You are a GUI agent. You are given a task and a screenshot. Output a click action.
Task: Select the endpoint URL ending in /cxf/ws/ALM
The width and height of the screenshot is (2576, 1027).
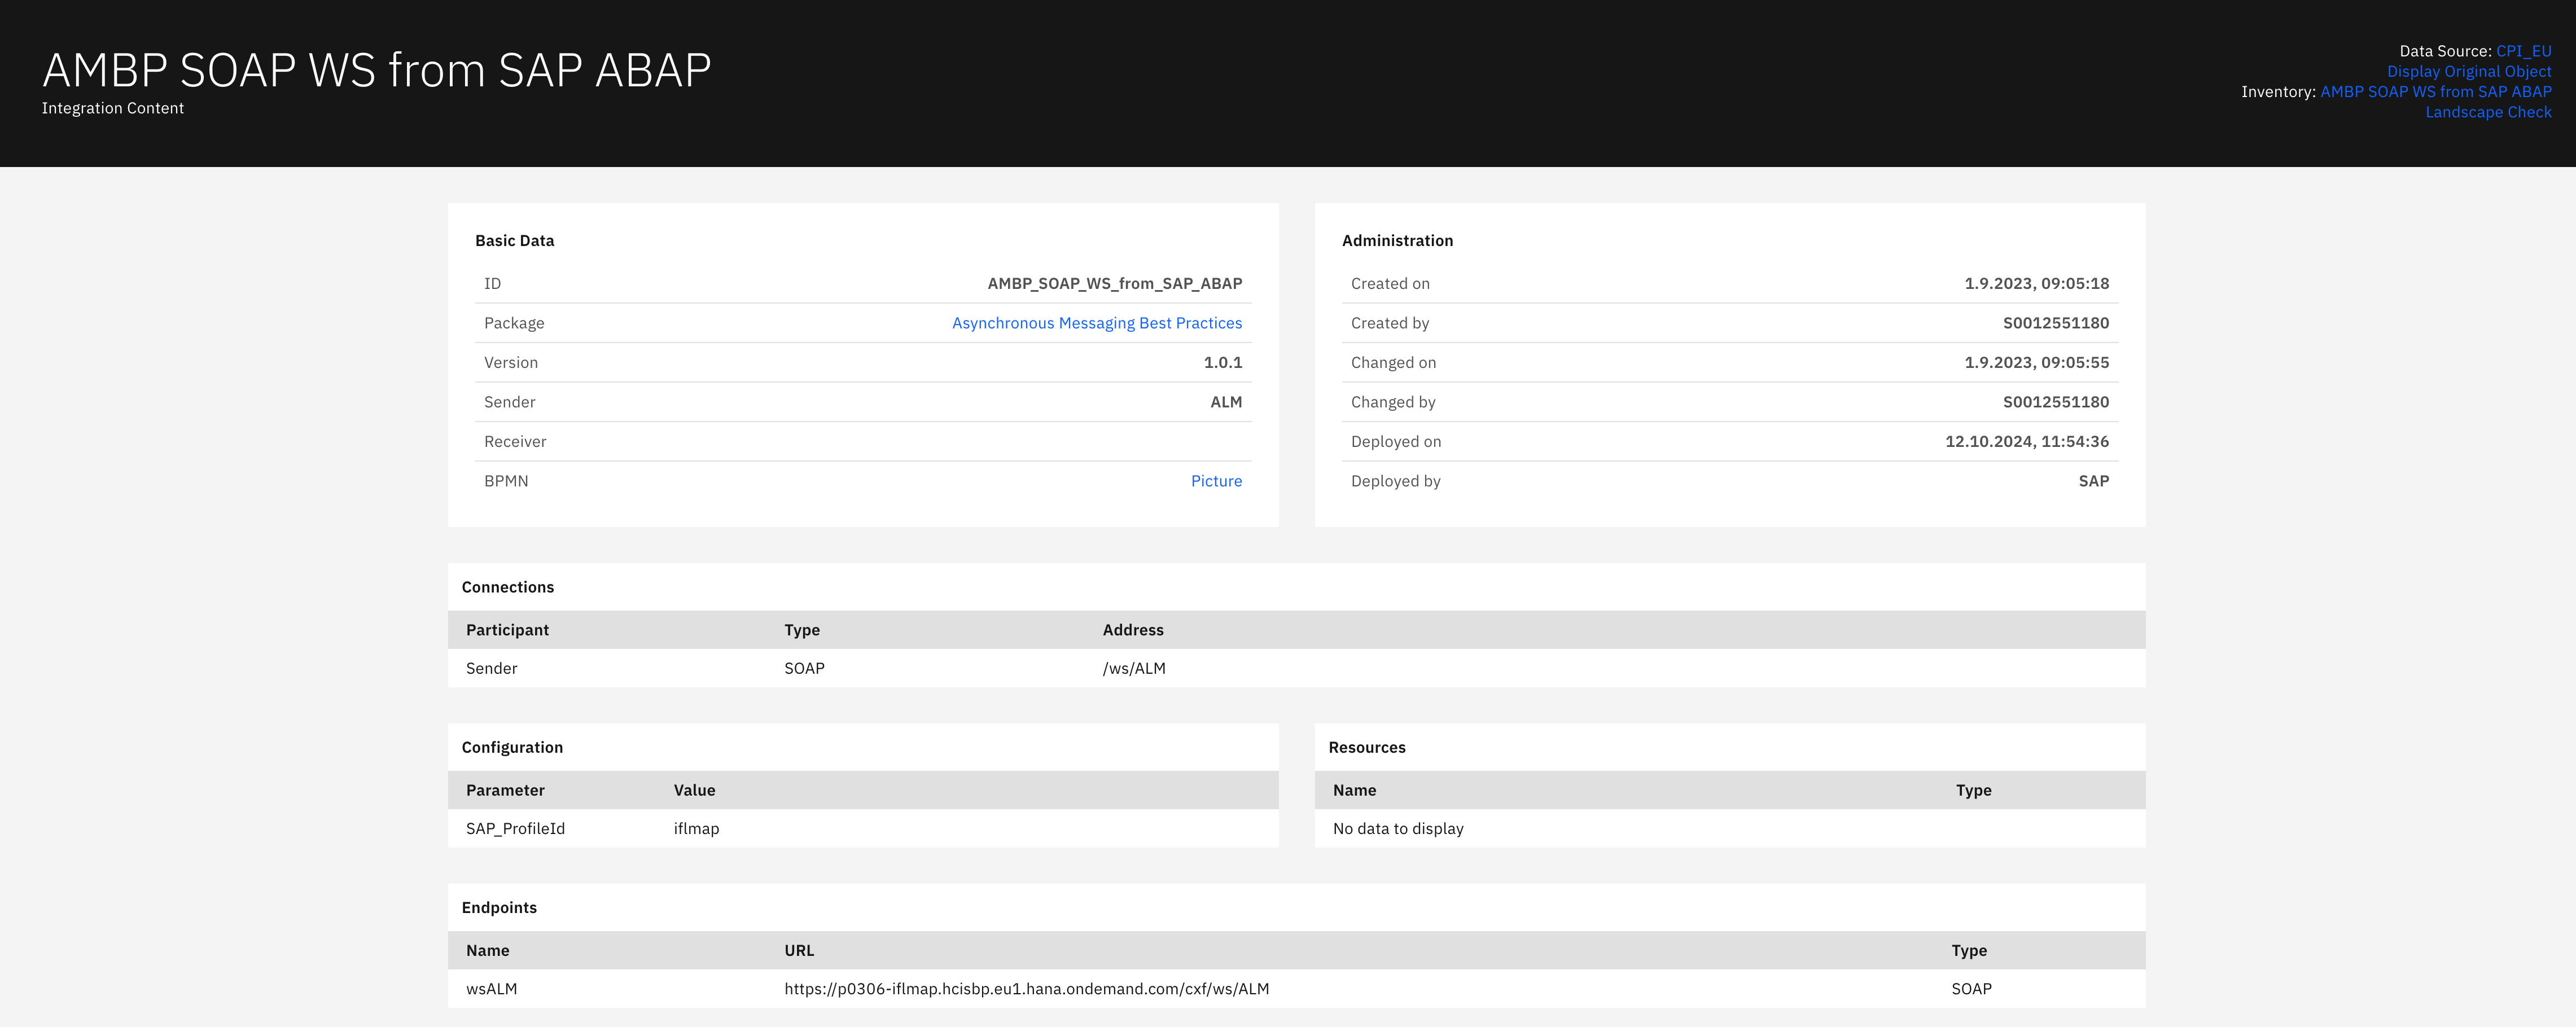[1026, 989]
